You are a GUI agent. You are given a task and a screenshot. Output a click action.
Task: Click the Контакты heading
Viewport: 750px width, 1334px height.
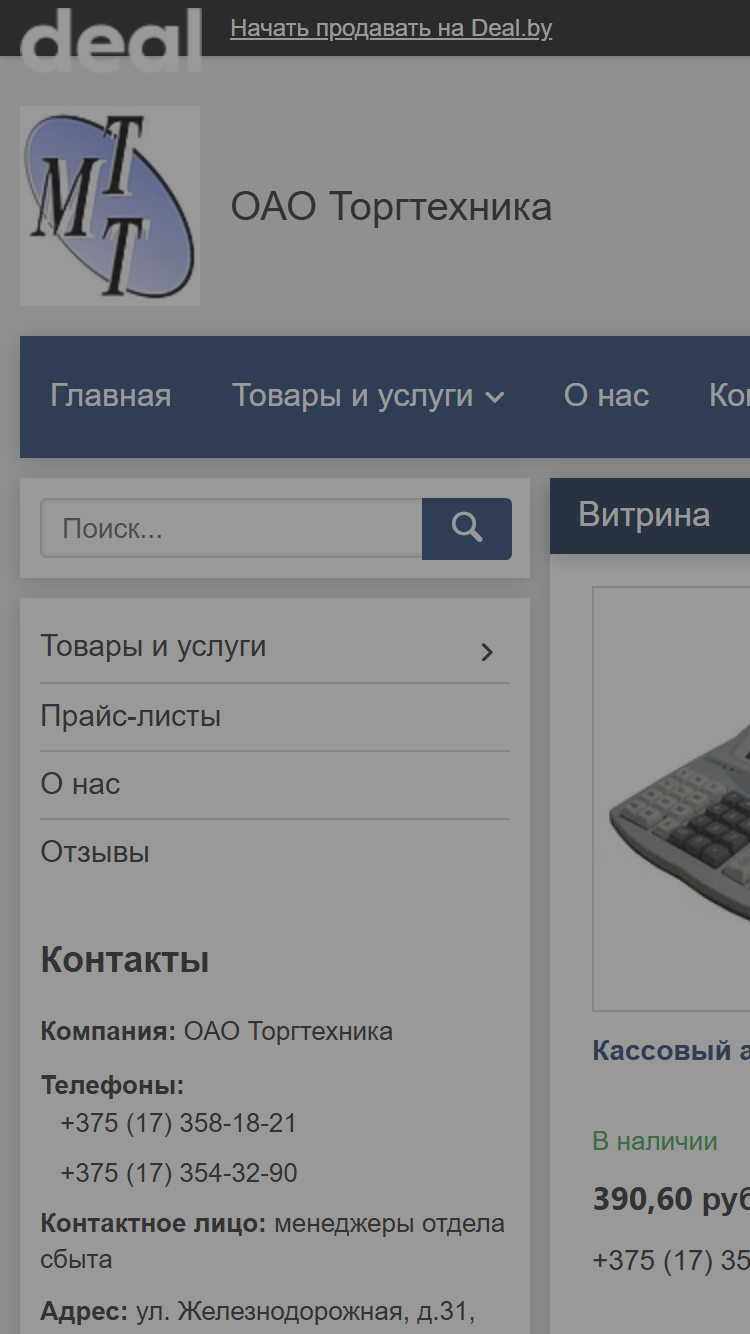pos(125,960)
